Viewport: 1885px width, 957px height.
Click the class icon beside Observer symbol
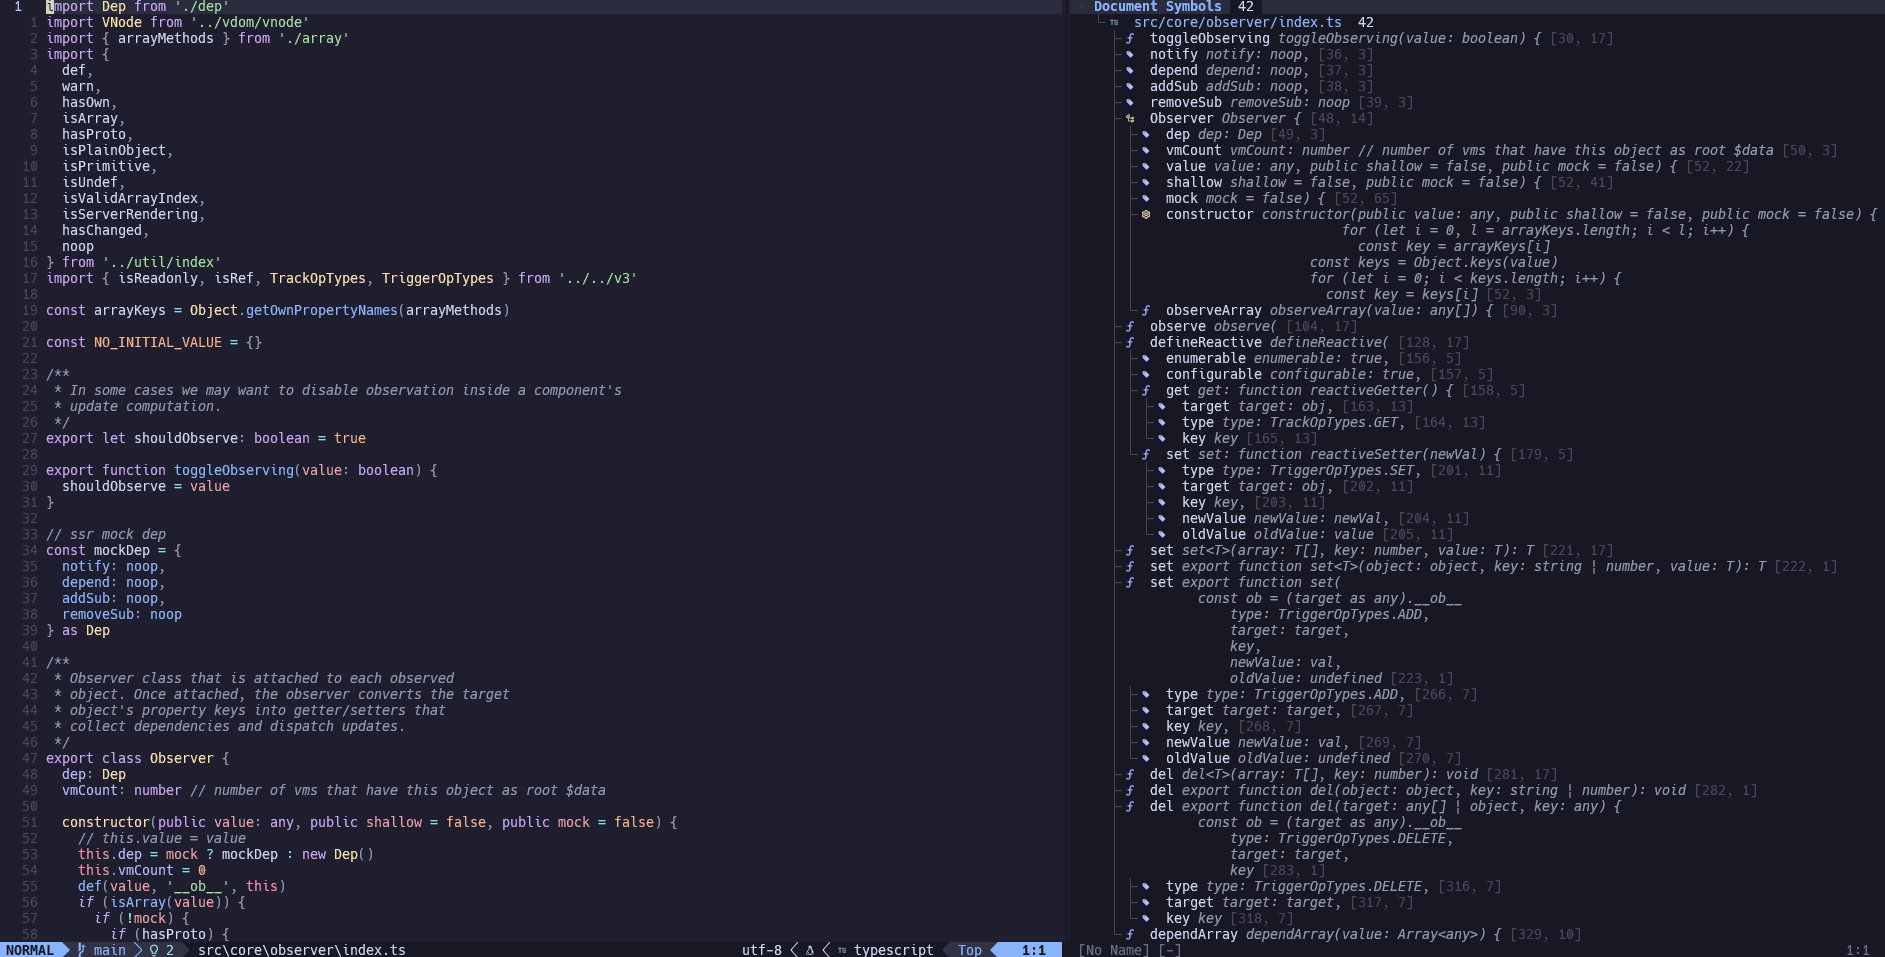click(x=1130, y=119)
